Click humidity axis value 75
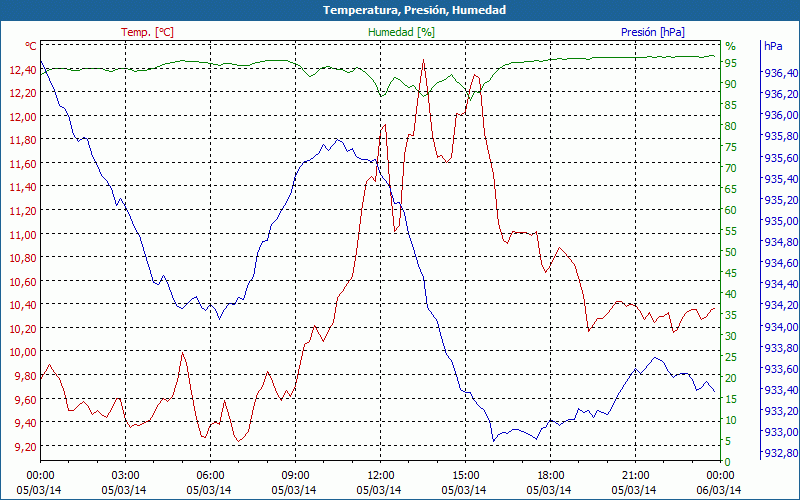Viewport: 800px width, 500px height. [731, 147]
